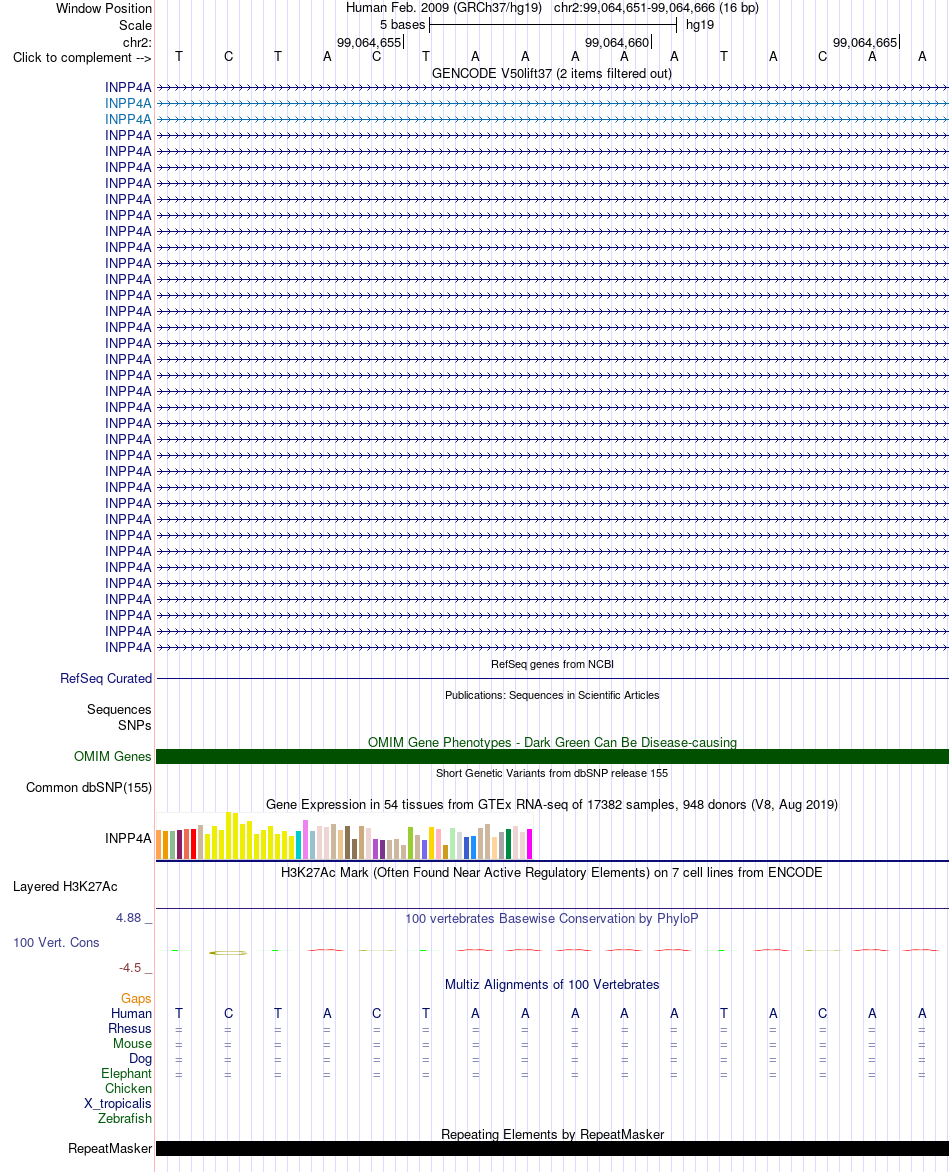
Task: Click the Human Feb. 2009 (GRCh37/hg19) title
Action: coord(443,8)
